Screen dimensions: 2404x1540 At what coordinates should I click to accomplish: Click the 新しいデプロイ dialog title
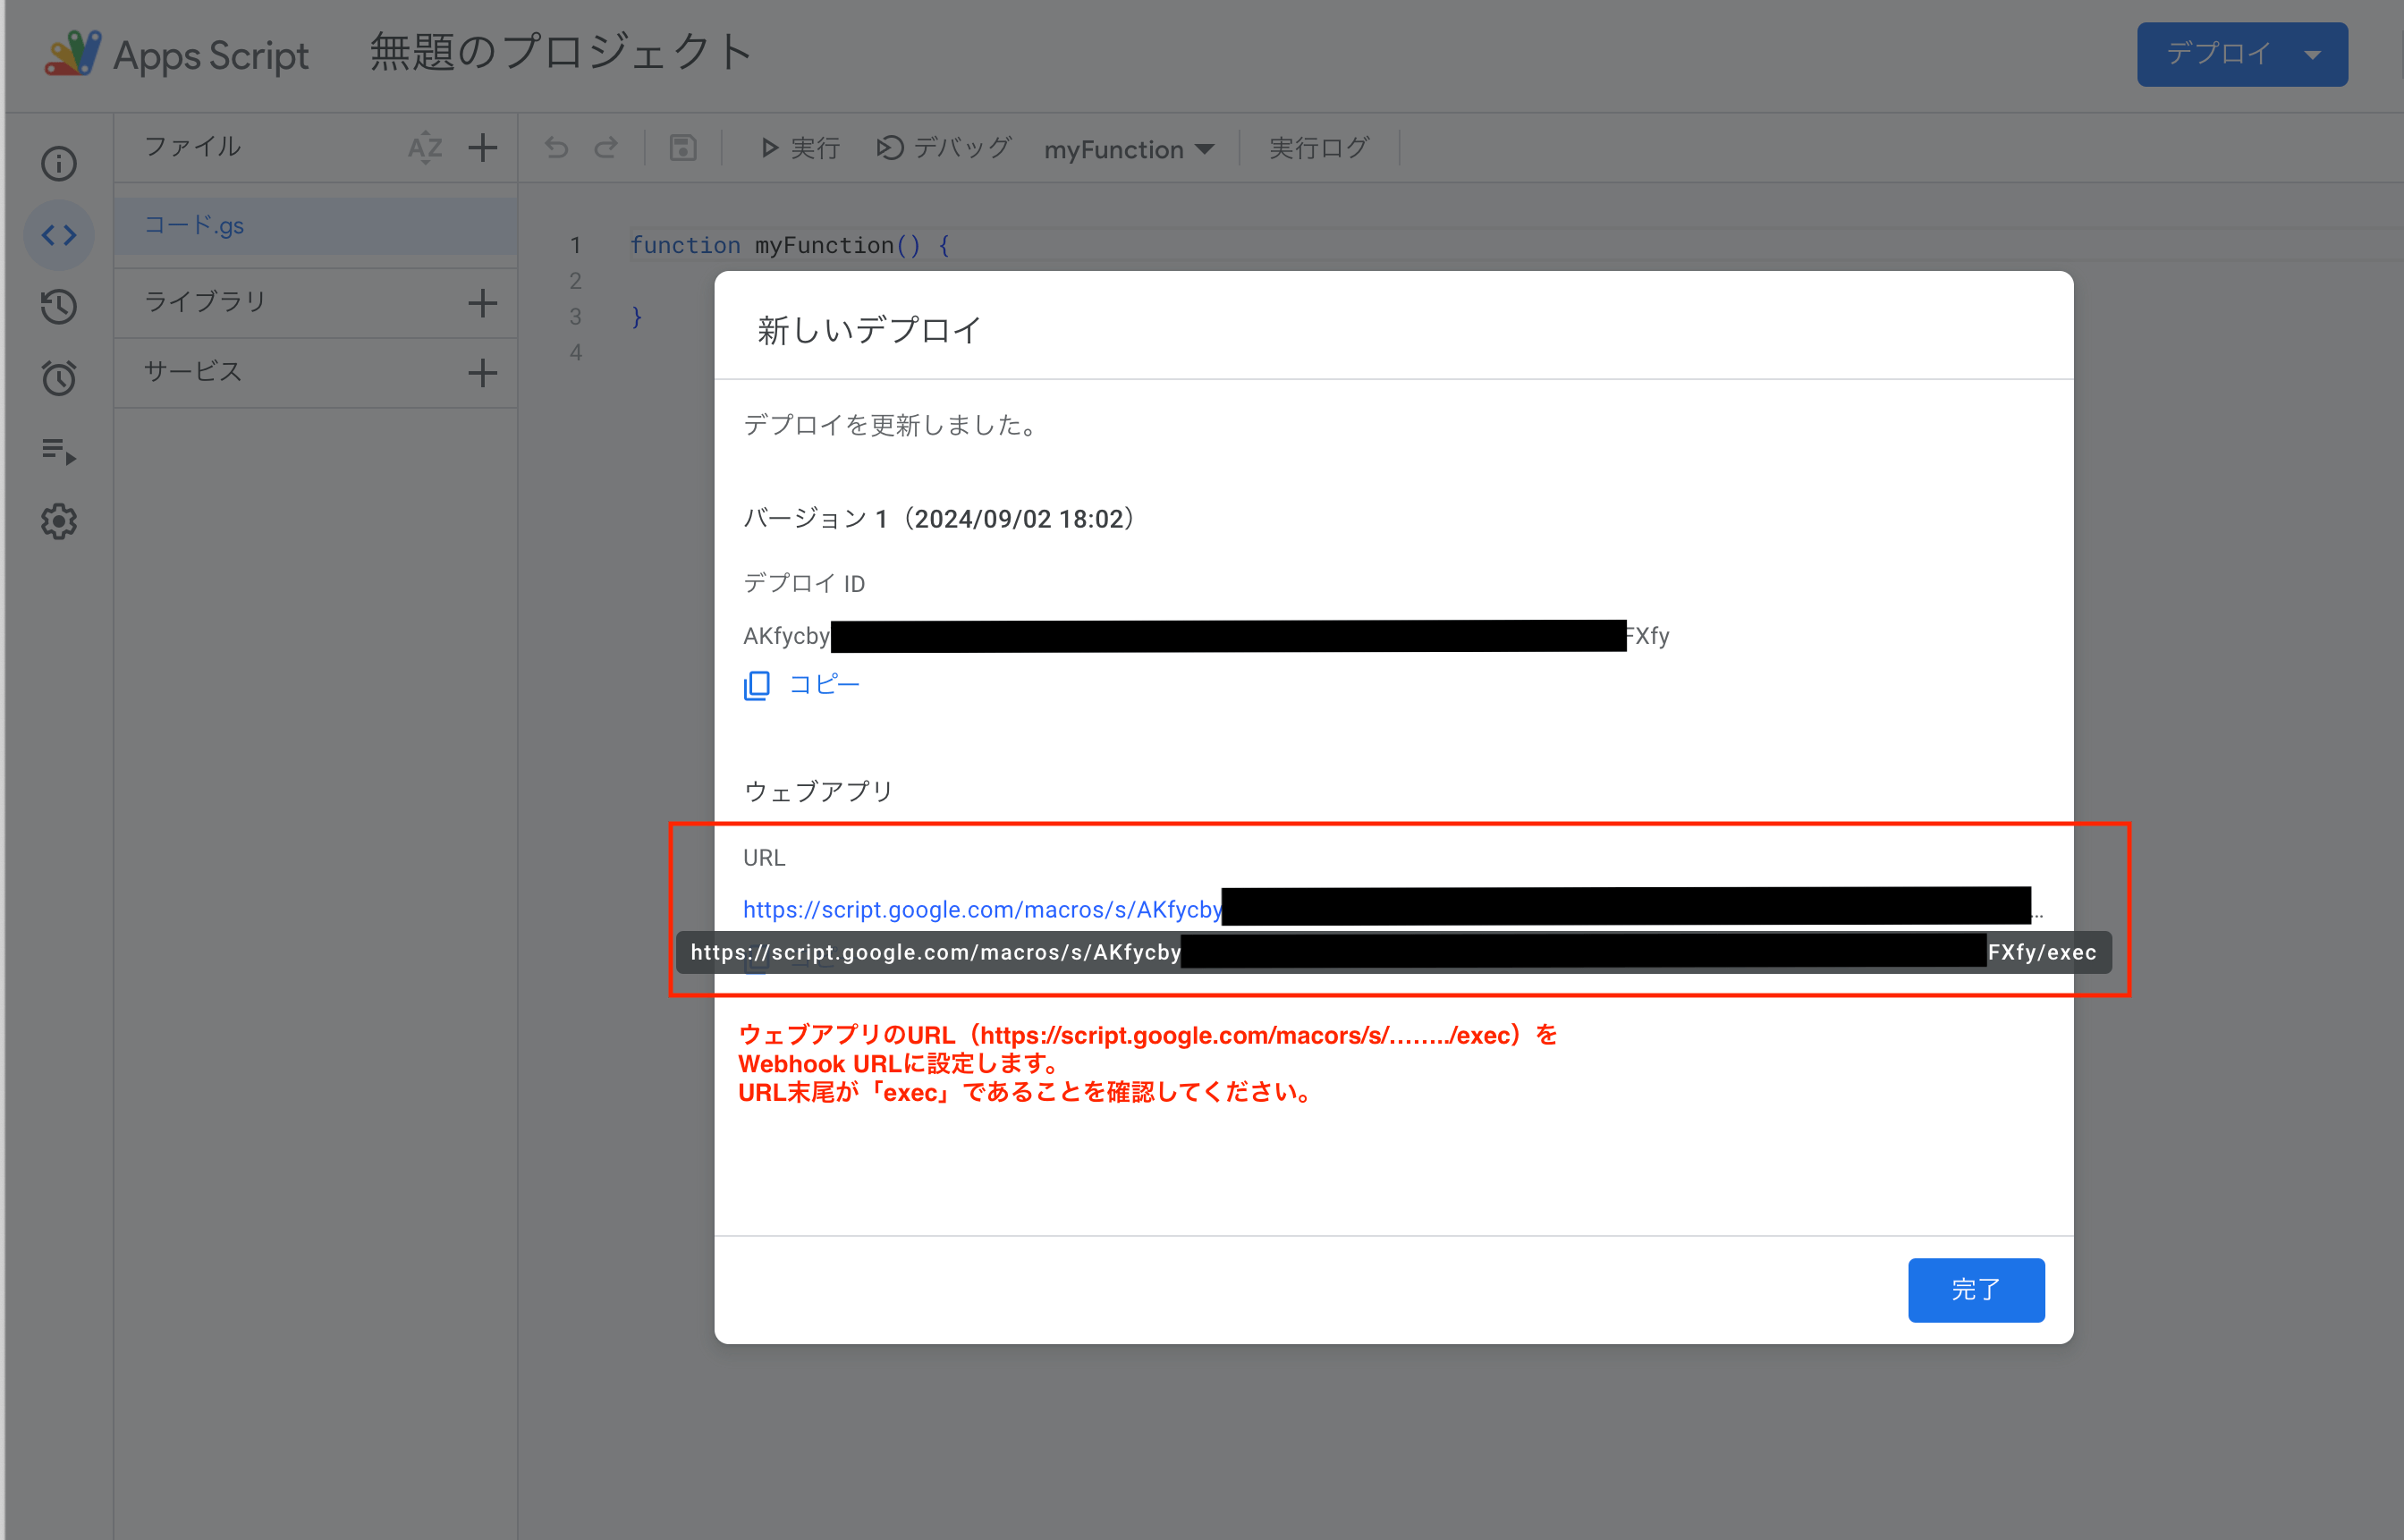coord(869,329)
